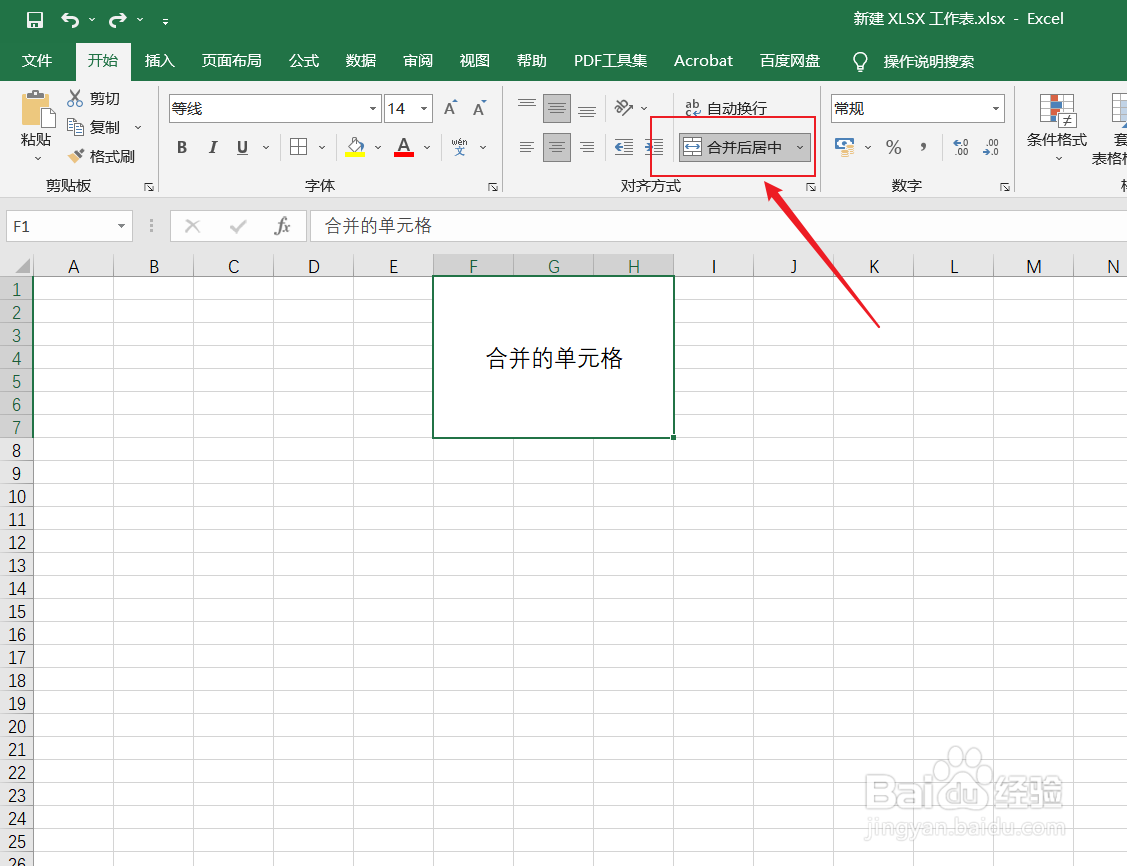Apply accounting number format icon

click(x=845, y=147)
